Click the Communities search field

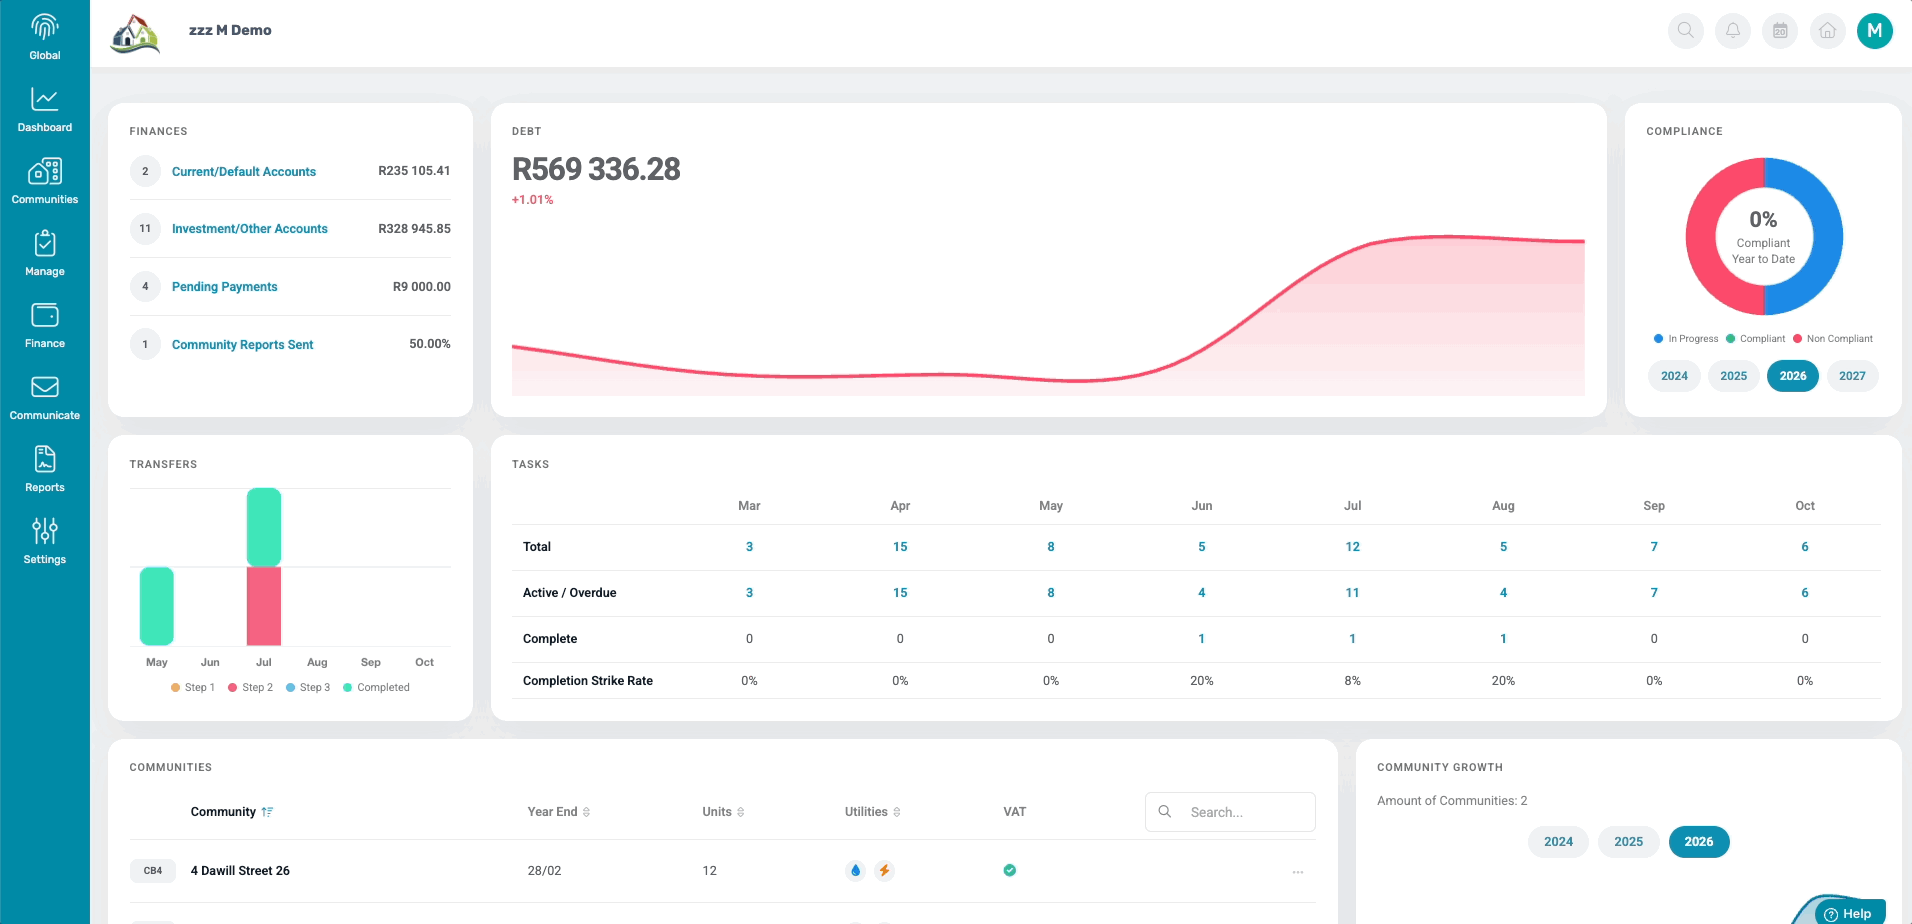click(1230, 812)
